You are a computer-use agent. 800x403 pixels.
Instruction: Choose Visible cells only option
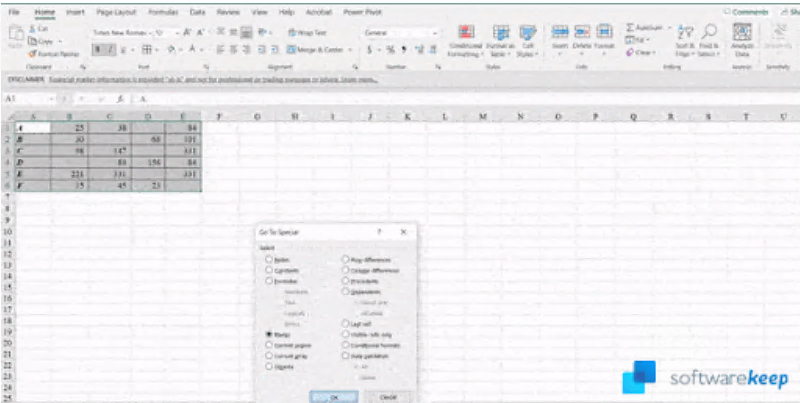point(346,335)
